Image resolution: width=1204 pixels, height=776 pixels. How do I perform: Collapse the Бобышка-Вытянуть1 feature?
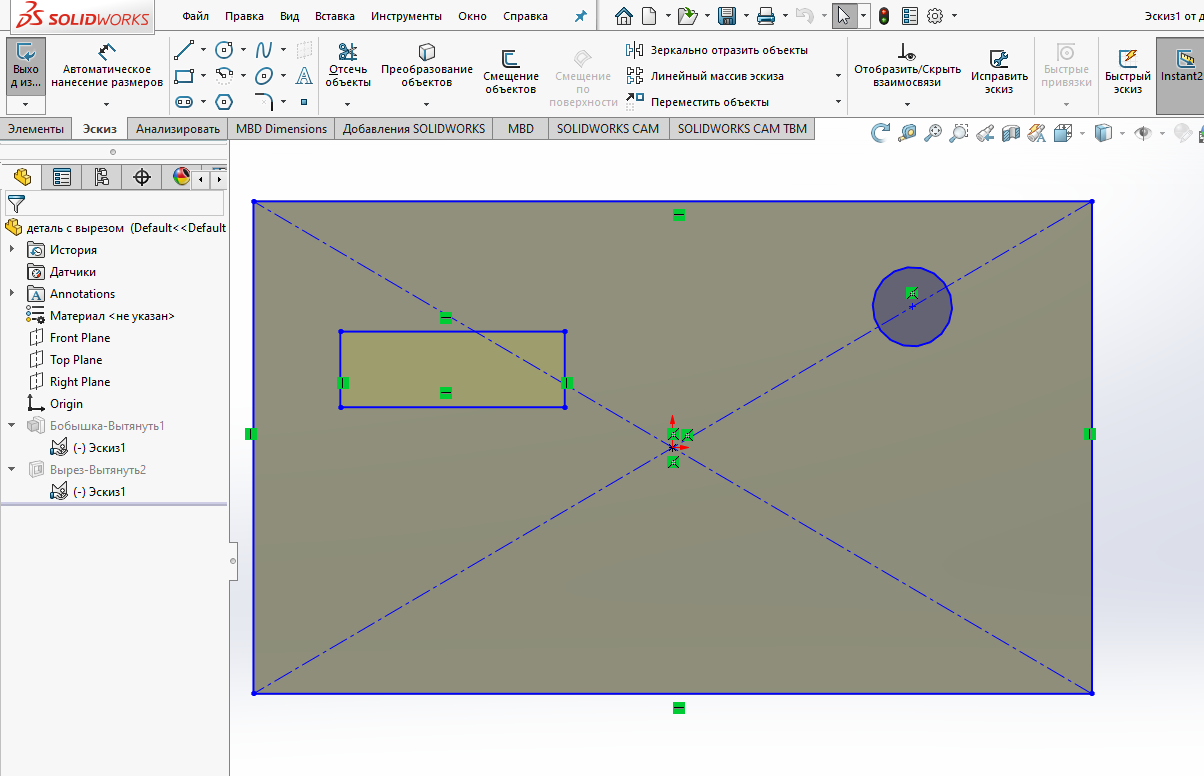pyautogui.click(x=12, y=425)
